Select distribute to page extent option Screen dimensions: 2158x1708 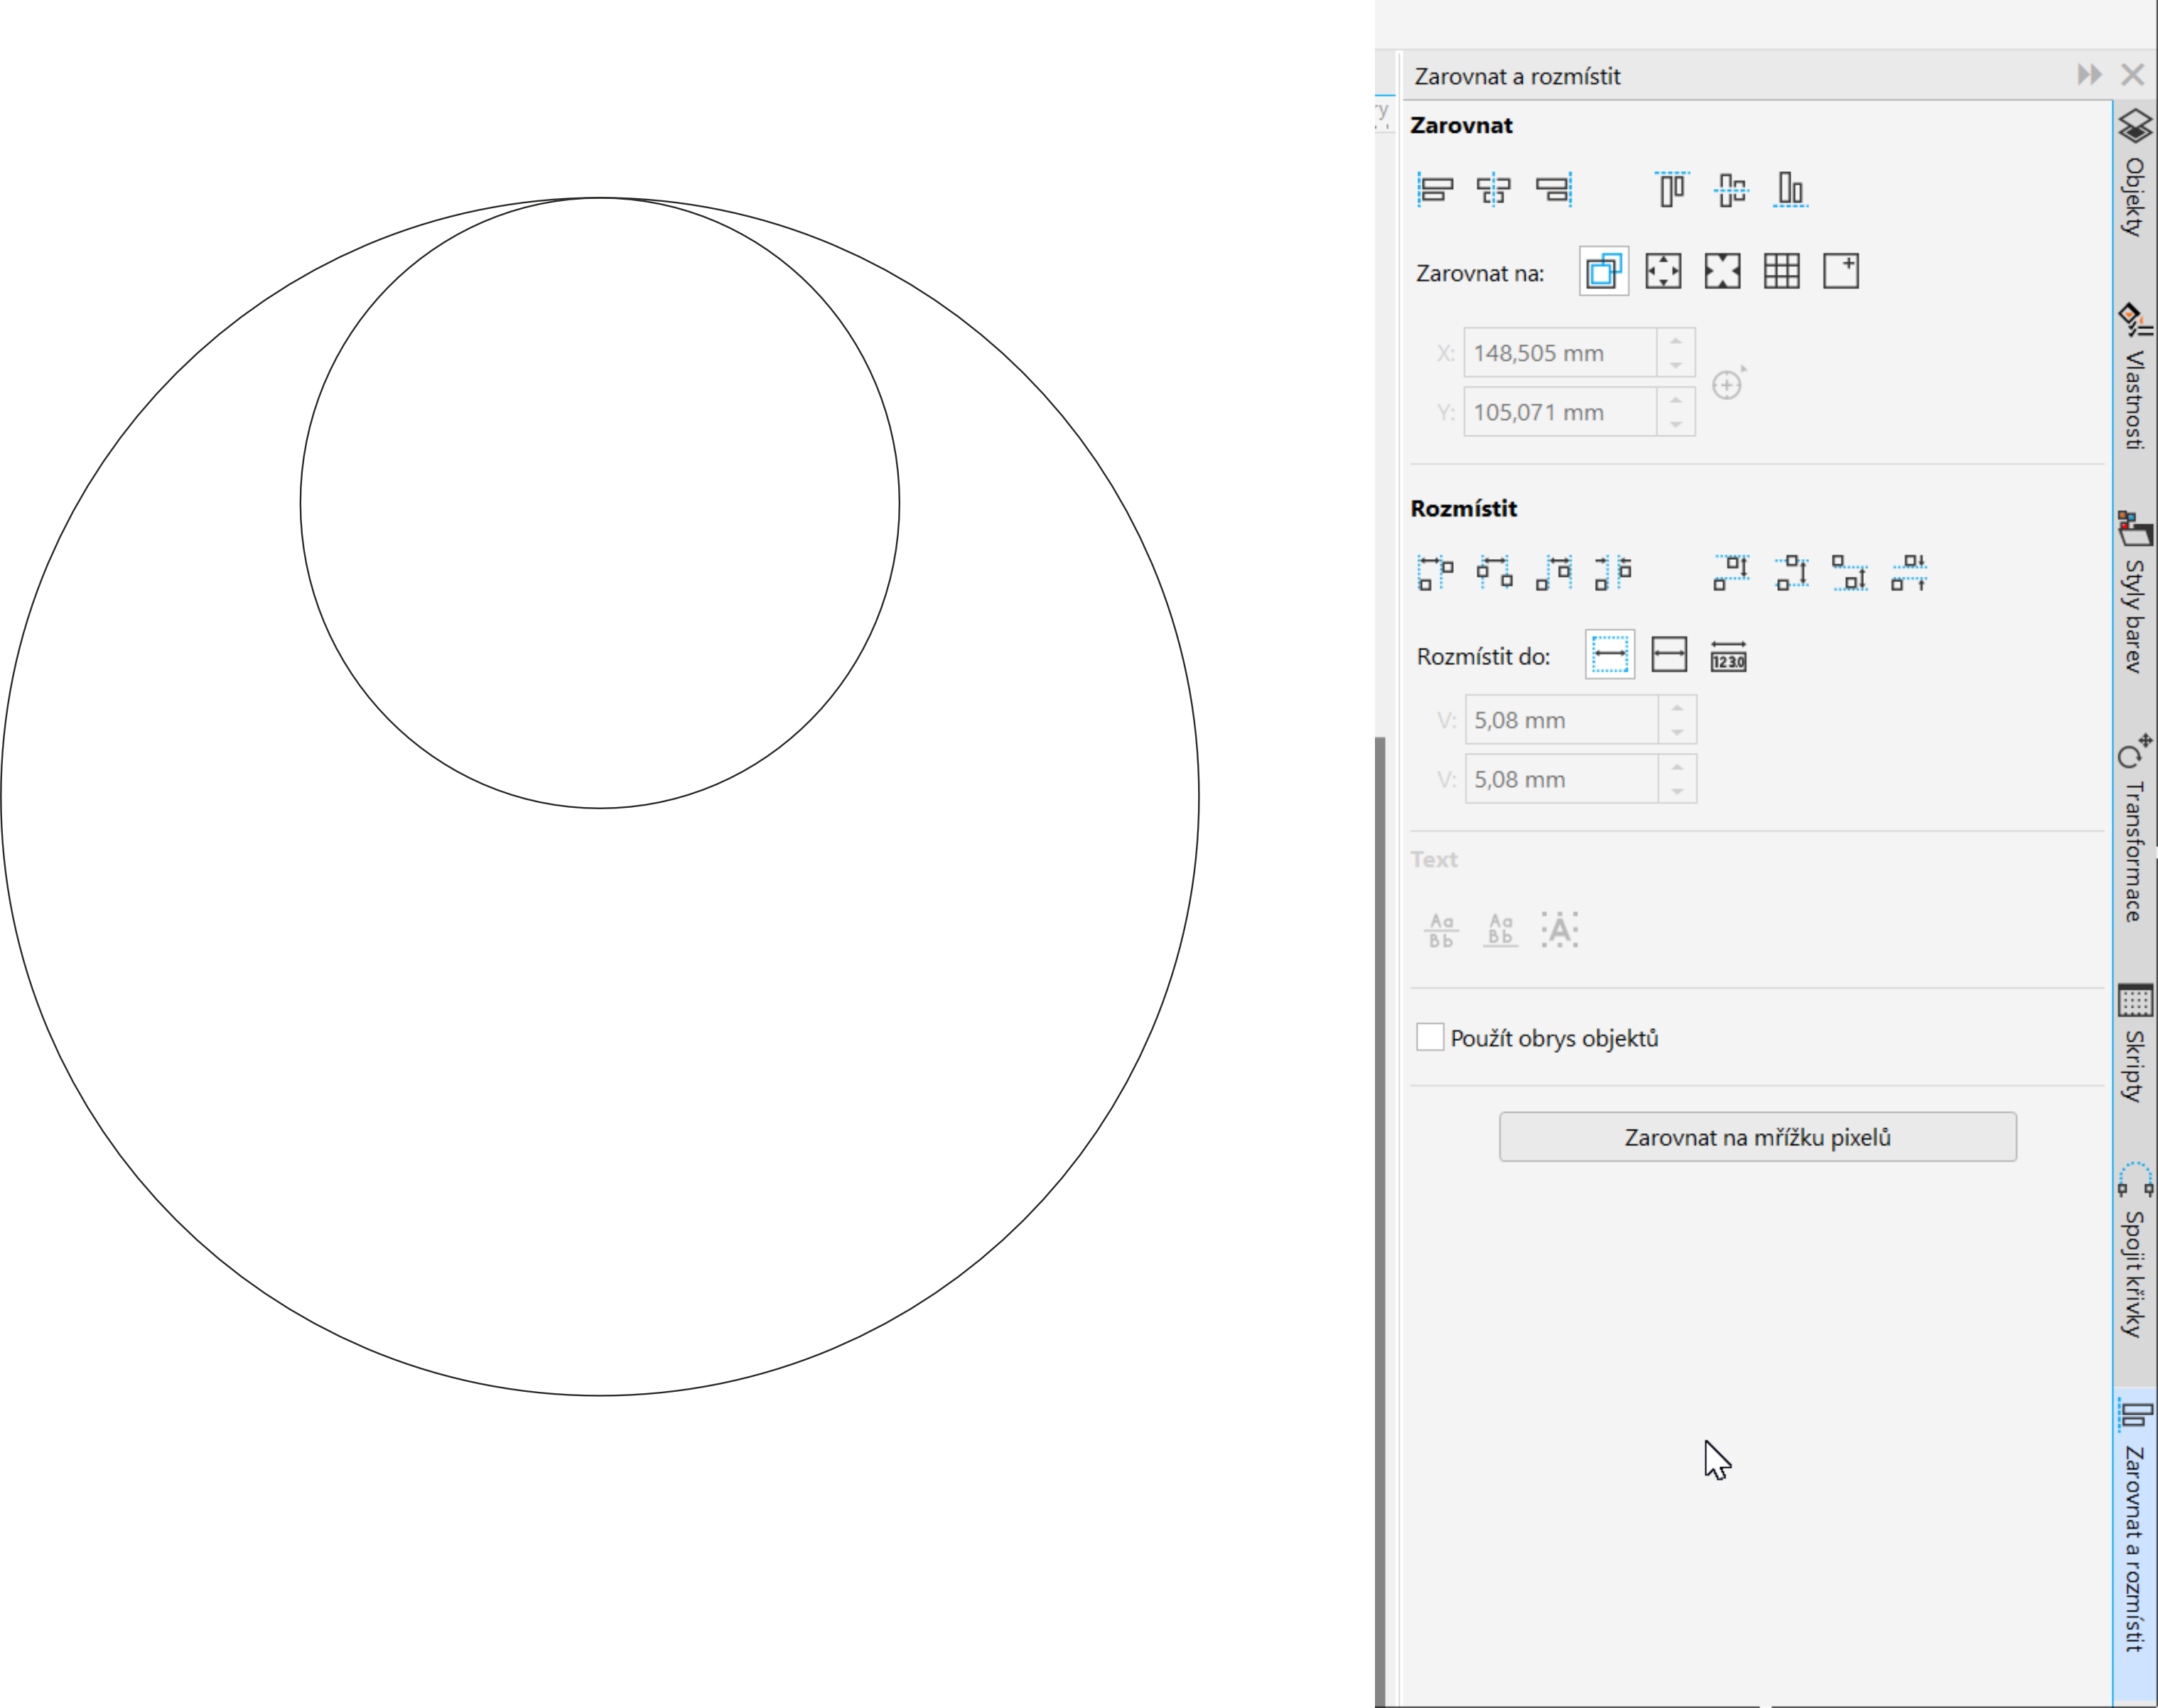click(1669, 655)
